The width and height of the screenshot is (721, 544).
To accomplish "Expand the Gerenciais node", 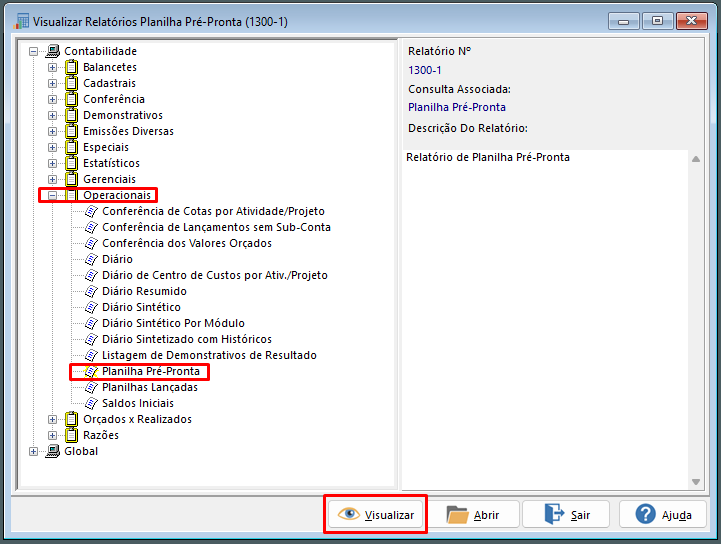I will 52,179.
